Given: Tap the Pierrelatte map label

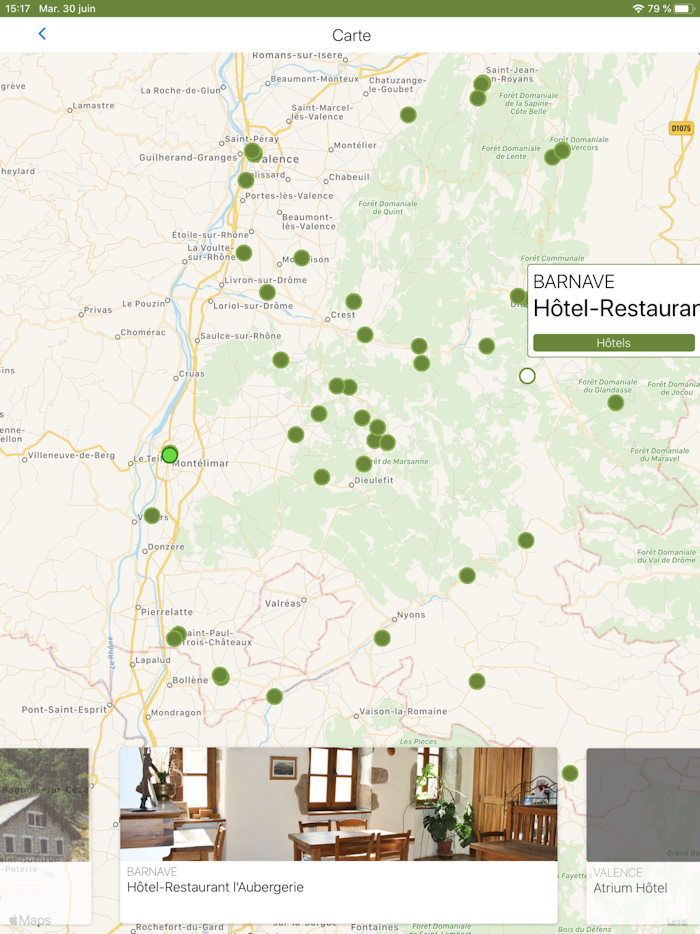Looking at the screenshot, I should pyautogui.click(x=167, y=612).
